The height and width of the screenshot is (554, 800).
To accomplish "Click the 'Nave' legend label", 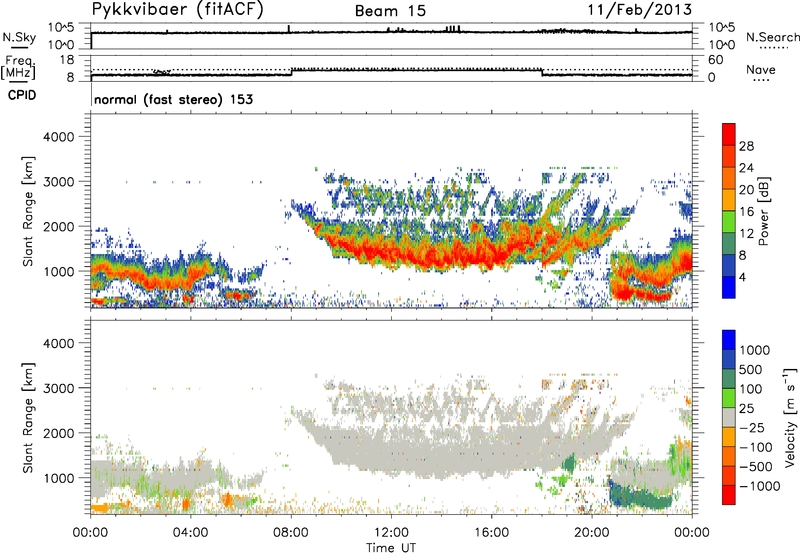I will [761, 69].
